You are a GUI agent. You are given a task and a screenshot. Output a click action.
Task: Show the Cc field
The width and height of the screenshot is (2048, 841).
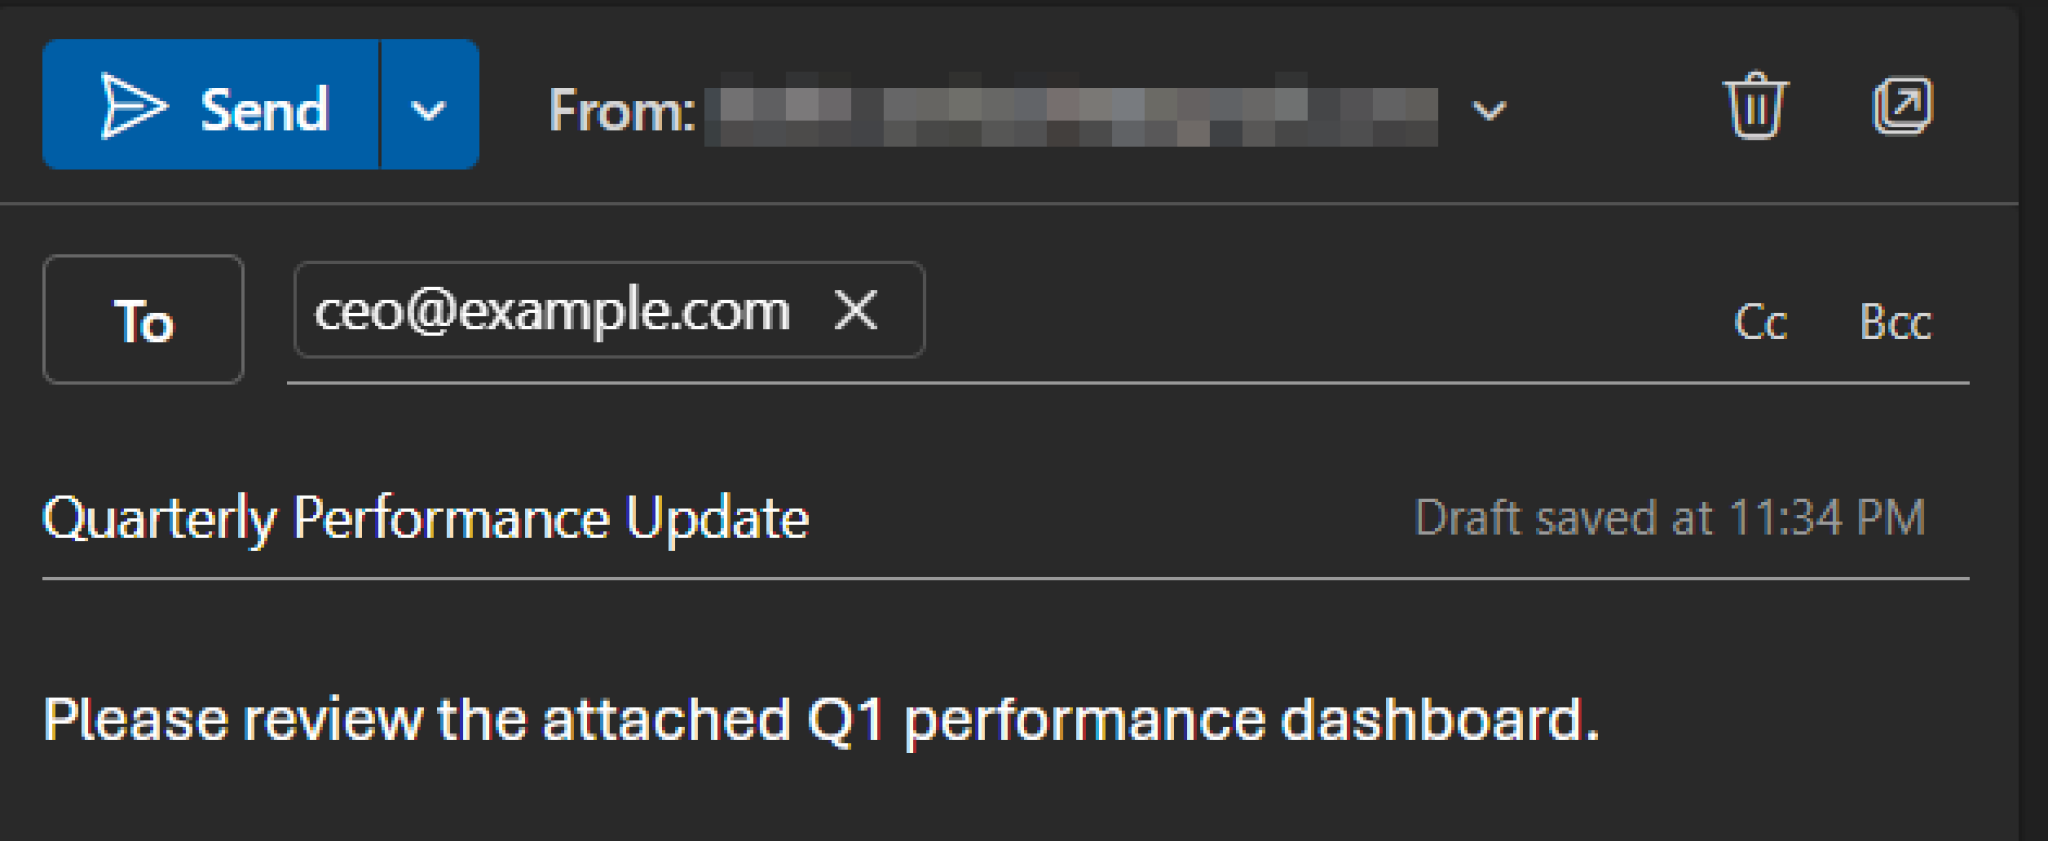click(1760, 322)
